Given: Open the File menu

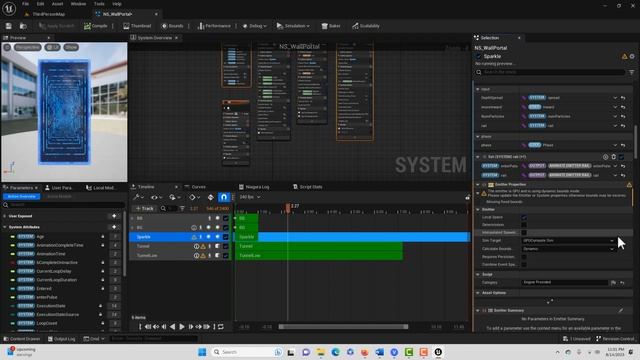Looking at the screenshot, I should [x=25, y=4].
